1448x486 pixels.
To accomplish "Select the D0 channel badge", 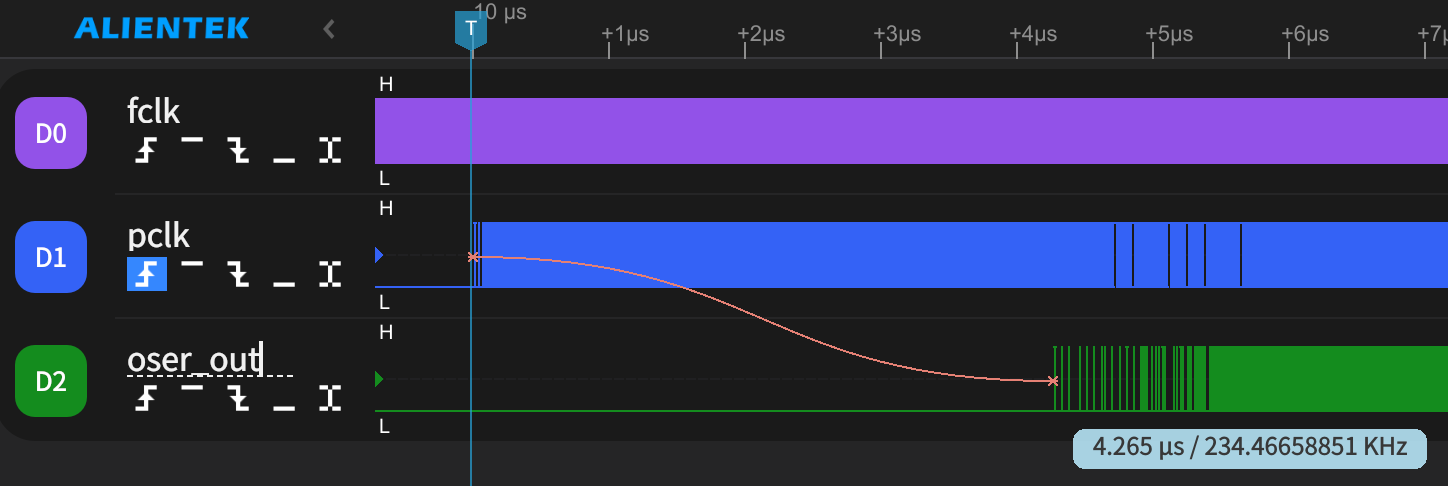I will point(51,133).
